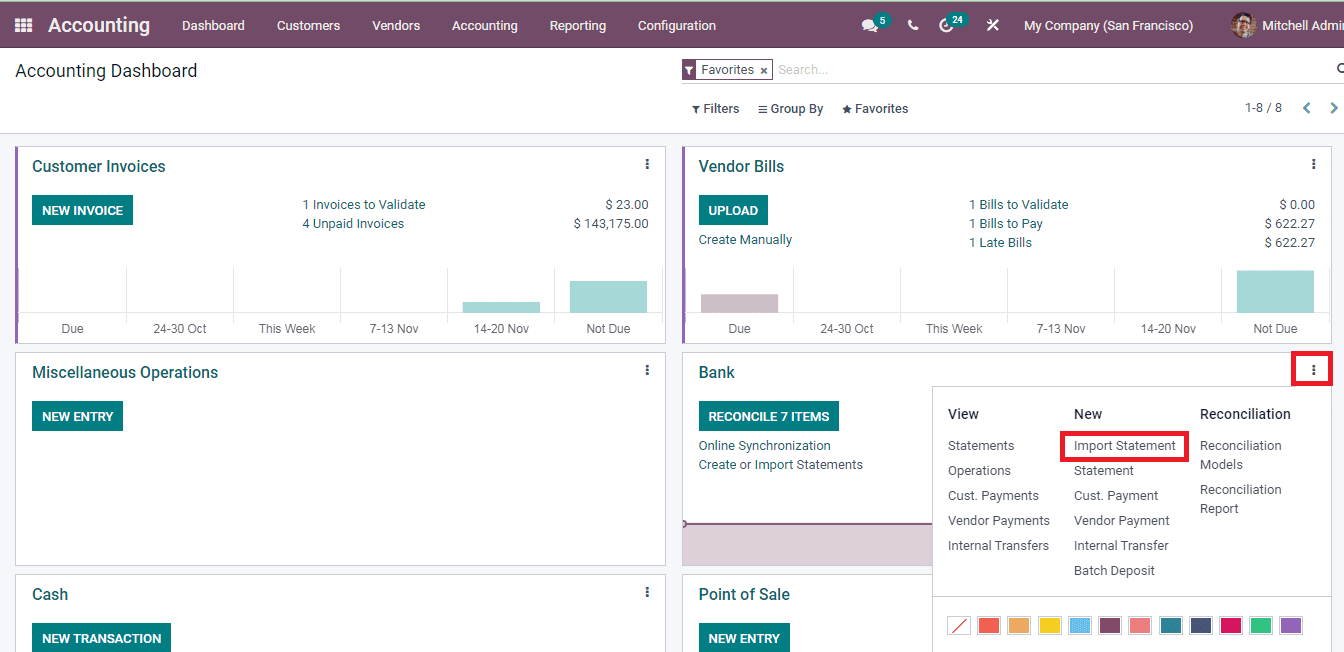Click the search magnifier icon
Viewport: 1344px width, 652px height.
coord(1338,68)
